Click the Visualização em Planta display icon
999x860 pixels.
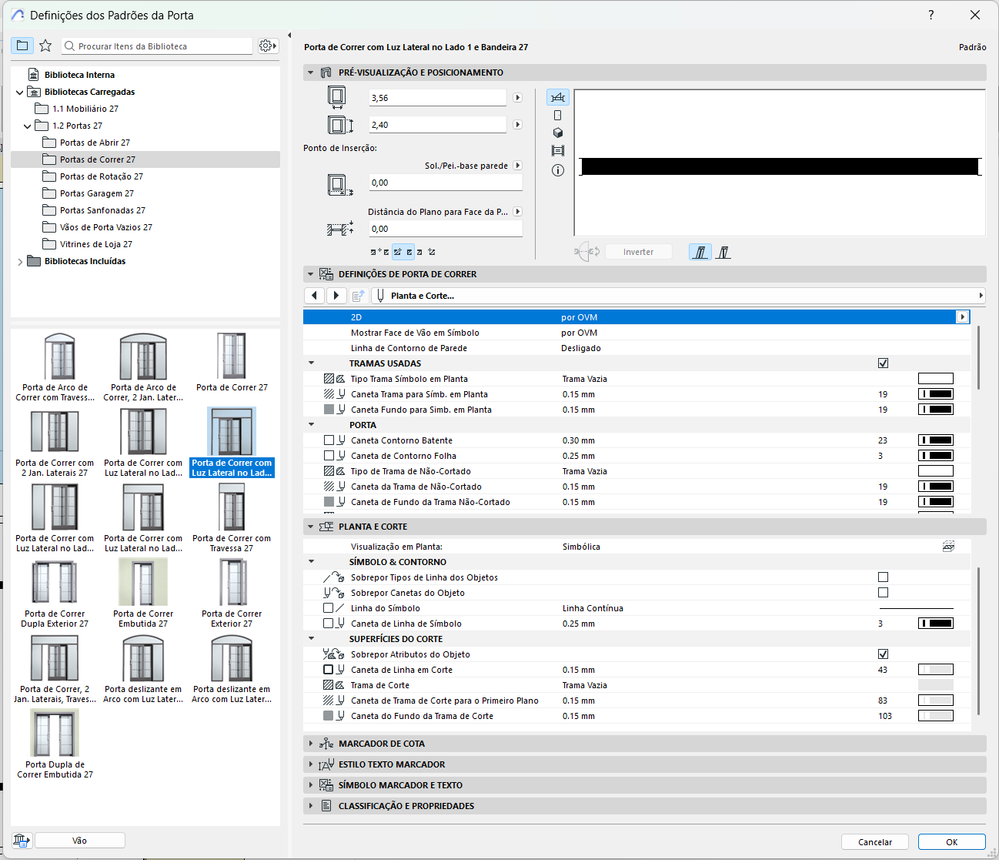[x=948, y=547]
